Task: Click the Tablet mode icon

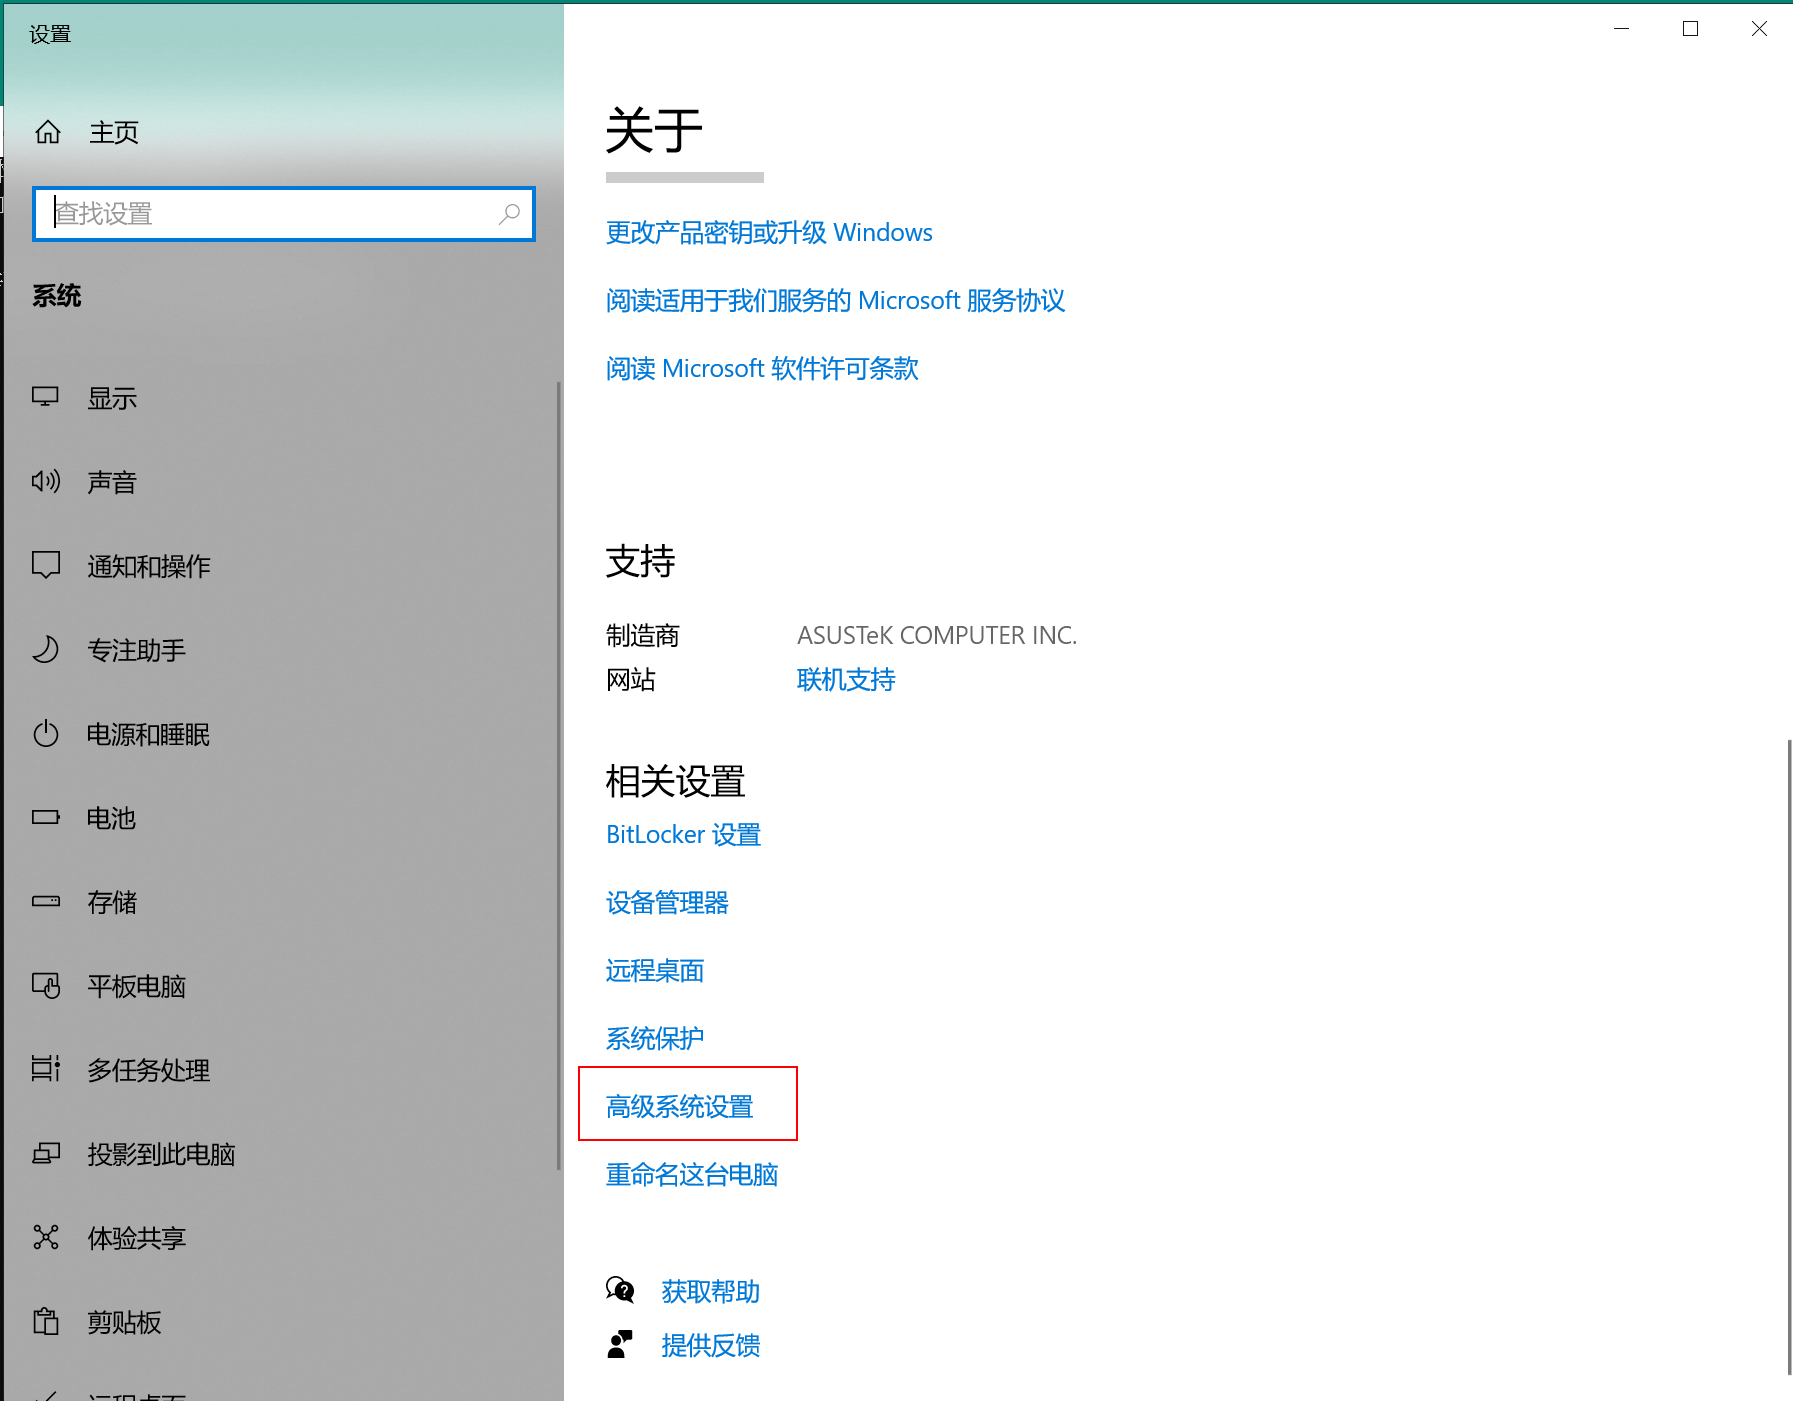Action: (46, 986)
